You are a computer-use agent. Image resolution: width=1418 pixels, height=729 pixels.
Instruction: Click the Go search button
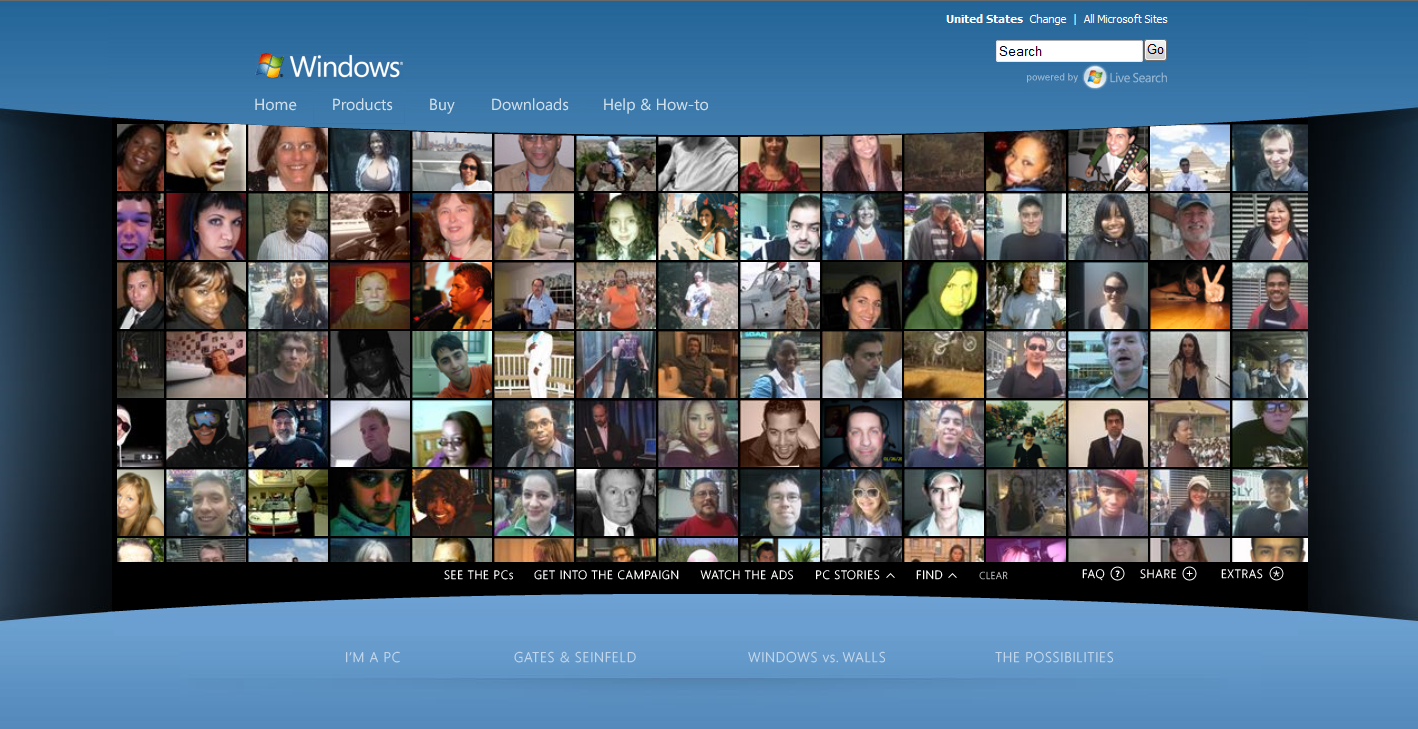(1155, 50)
